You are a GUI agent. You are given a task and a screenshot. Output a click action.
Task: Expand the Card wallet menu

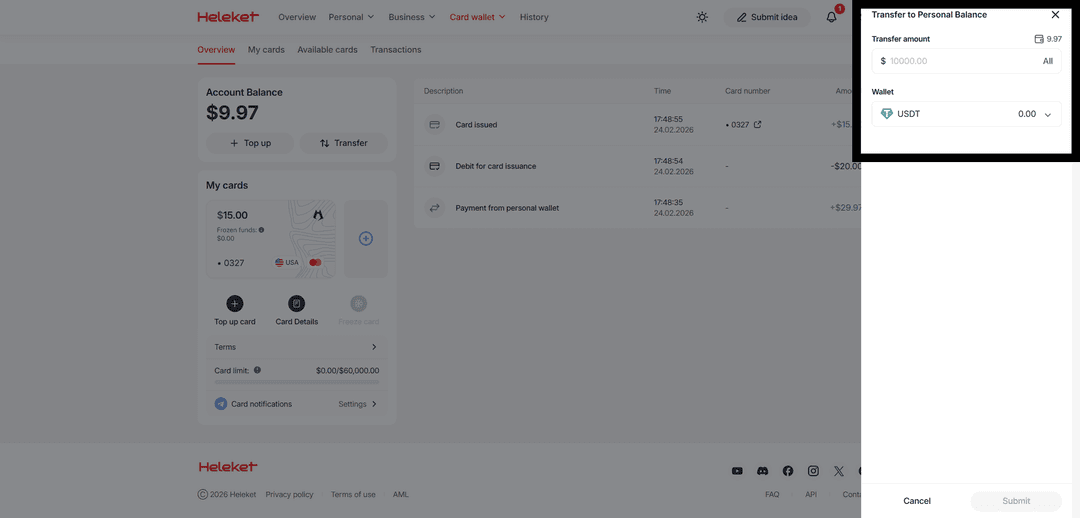(x=477, y=17)
